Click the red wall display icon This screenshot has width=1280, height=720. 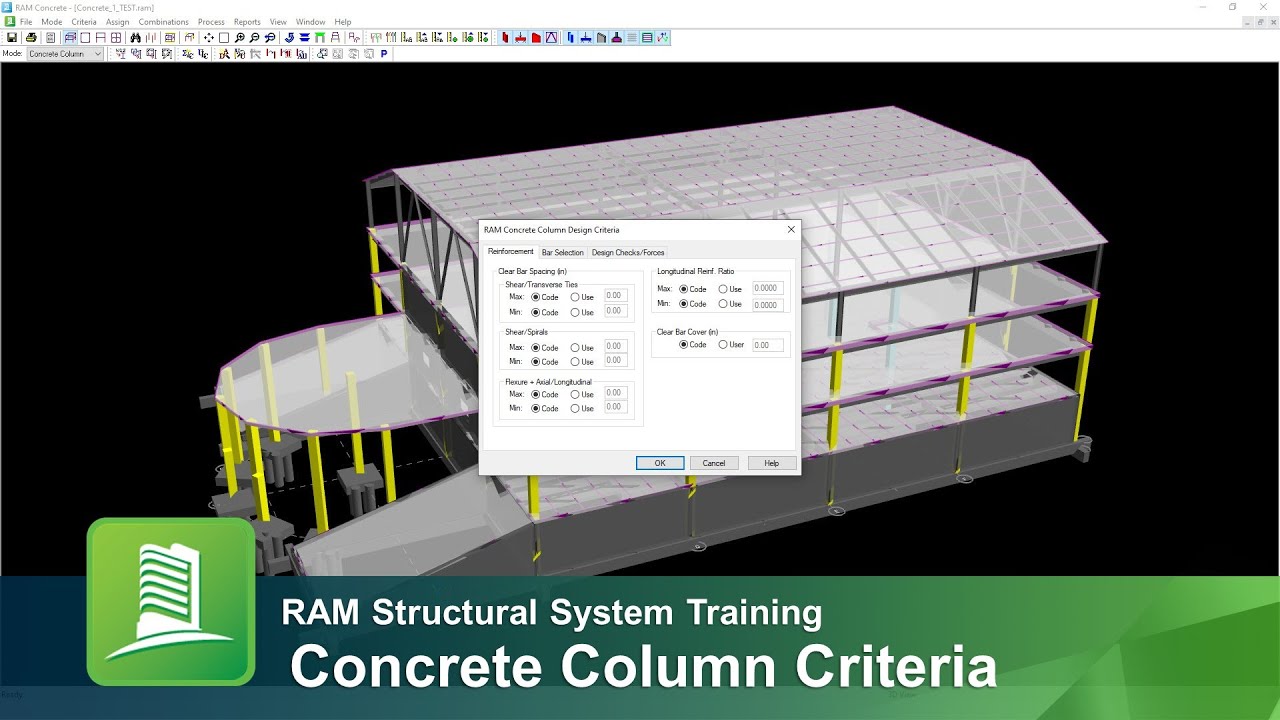click(536, 38)
